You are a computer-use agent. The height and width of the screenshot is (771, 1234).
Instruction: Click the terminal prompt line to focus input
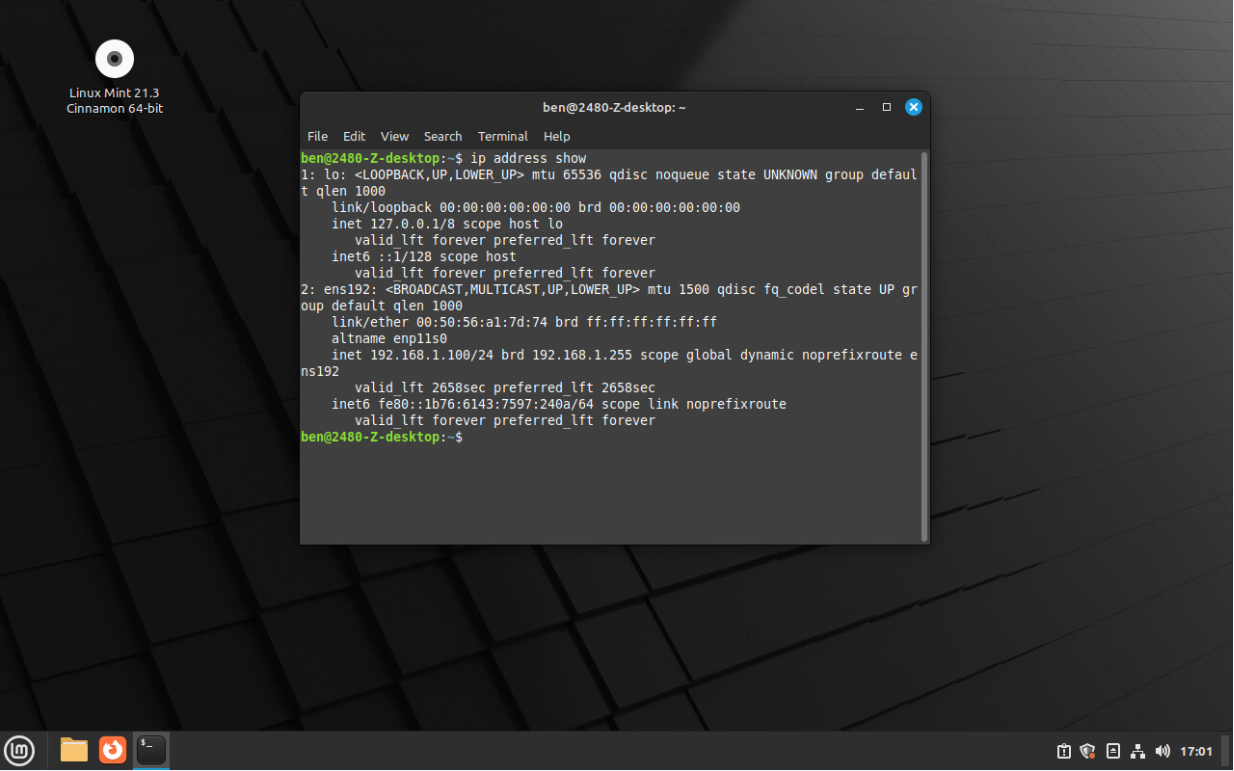600,438
